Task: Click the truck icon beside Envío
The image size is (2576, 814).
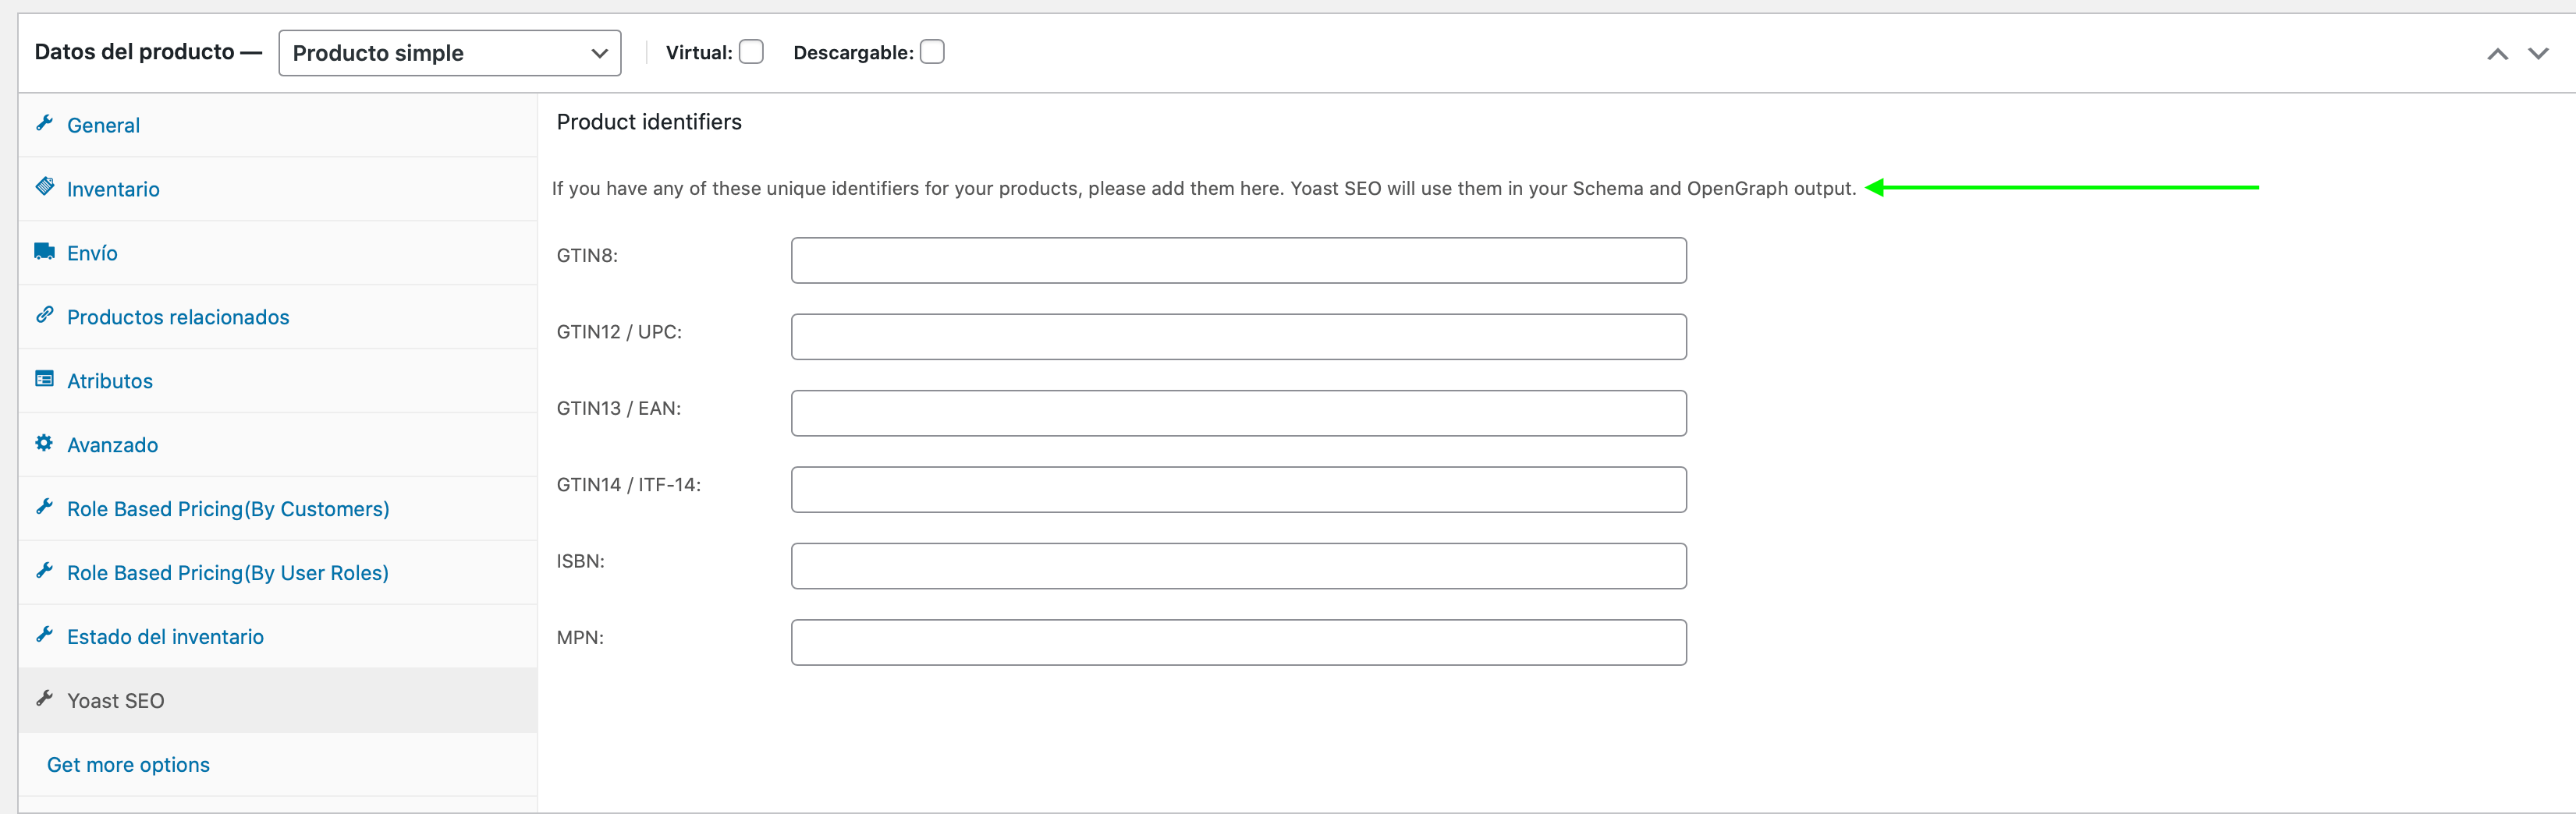Action: point(44,251)
